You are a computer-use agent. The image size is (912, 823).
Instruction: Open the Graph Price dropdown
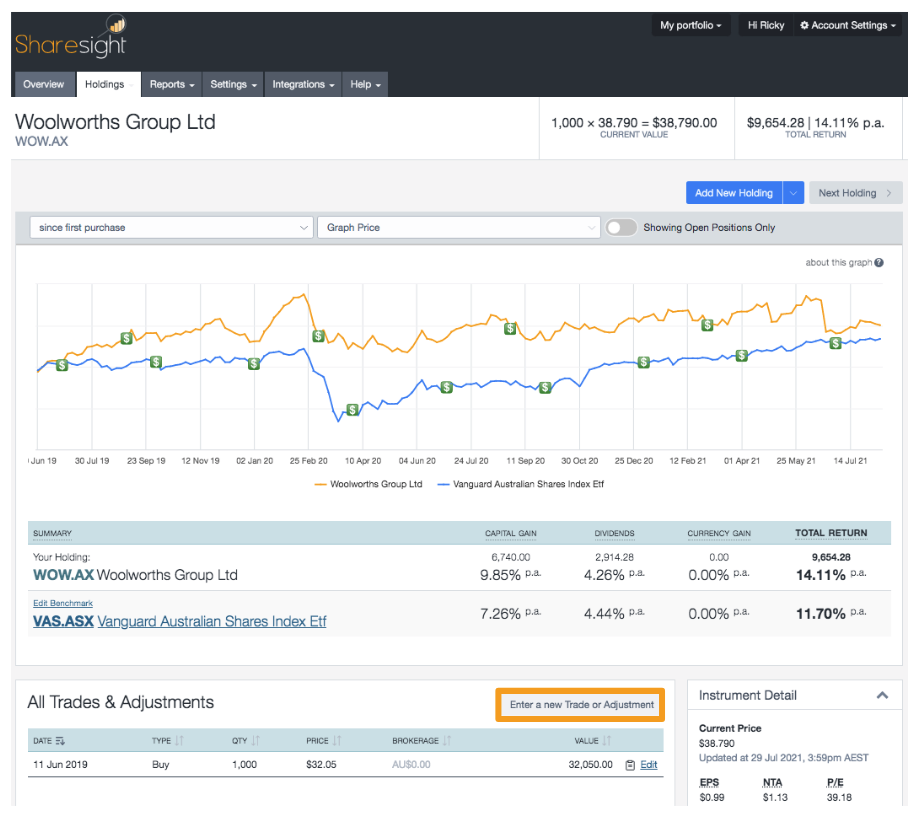click(x=458, y=227)
